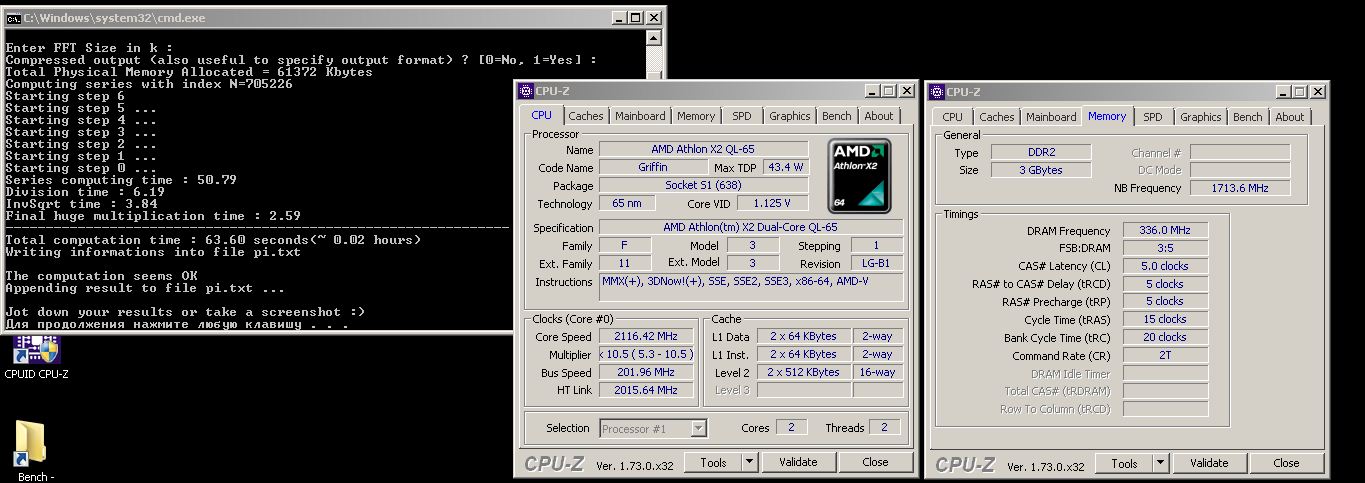Click the Specification field AMD Athlon(tm) X2 Dual-Core QL-65
Viewport: 1365px width, 483px height.
pos(751,227)
